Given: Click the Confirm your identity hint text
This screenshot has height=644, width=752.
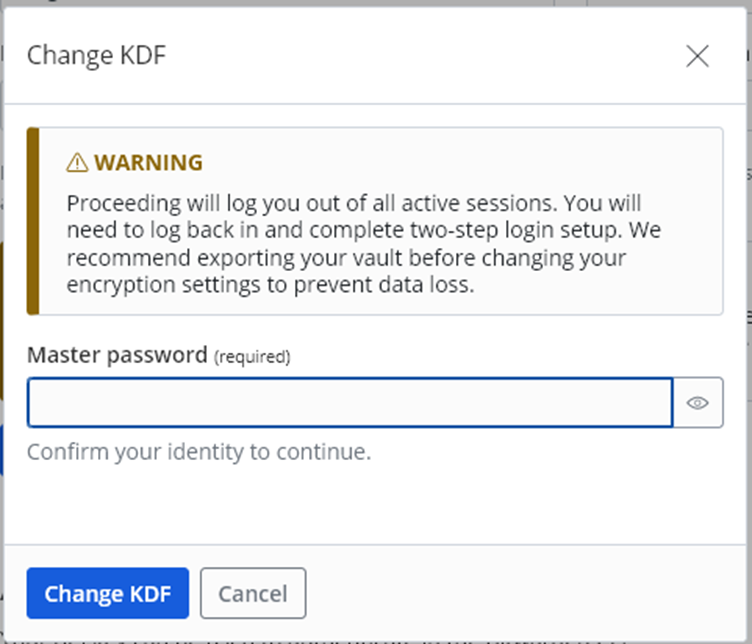Looking at the screenshot, I should 199,452.
